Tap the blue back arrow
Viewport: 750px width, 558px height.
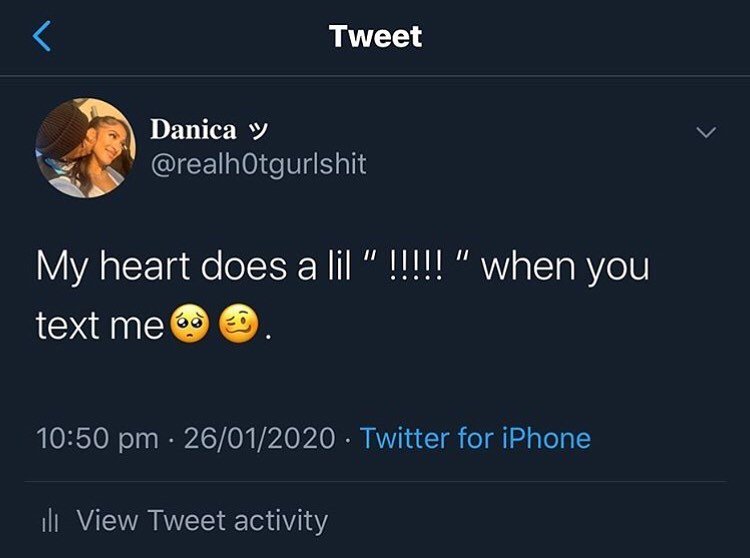(41, 37)
